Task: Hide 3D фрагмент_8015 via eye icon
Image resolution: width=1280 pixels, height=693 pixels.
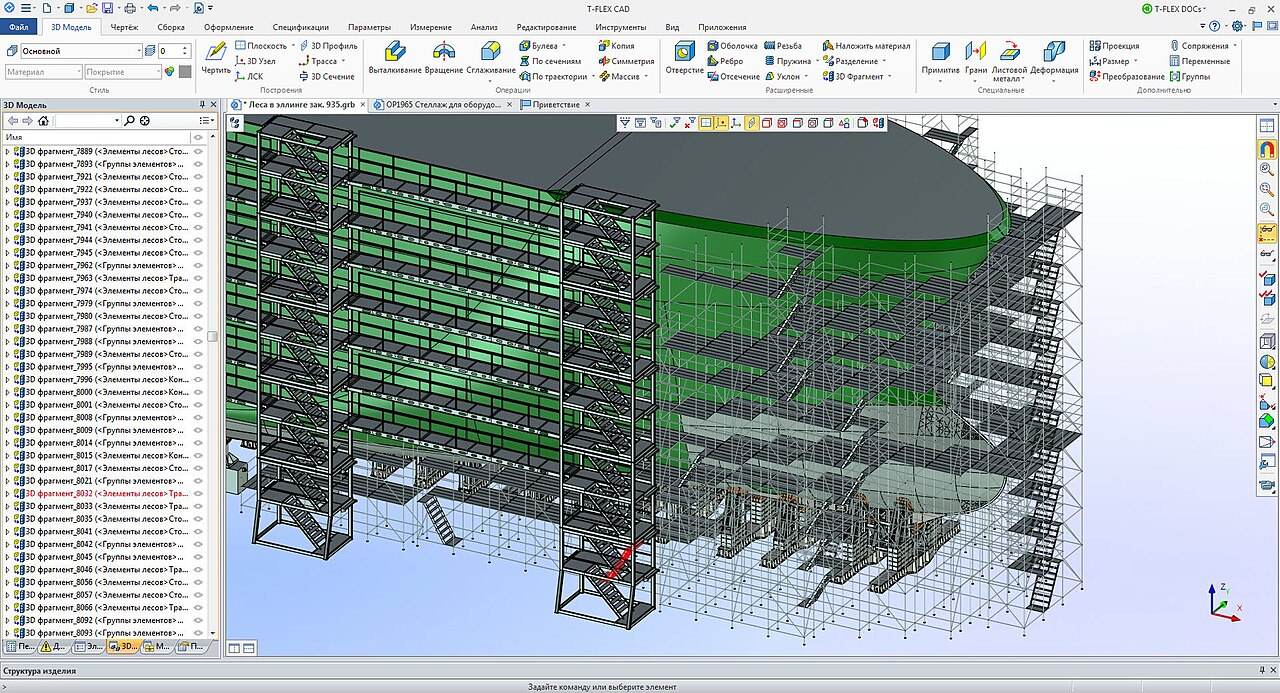Action: coord(198,455)
